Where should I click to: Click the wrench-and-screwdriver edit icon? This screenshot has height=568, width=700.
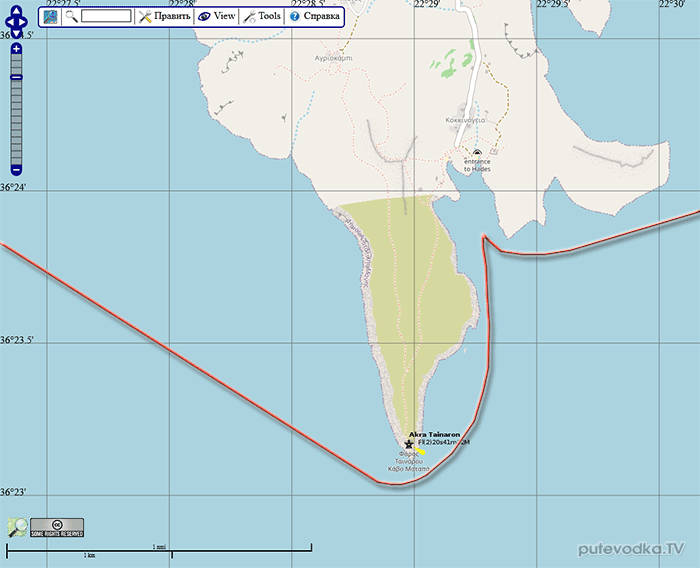[x=145, y=17]
